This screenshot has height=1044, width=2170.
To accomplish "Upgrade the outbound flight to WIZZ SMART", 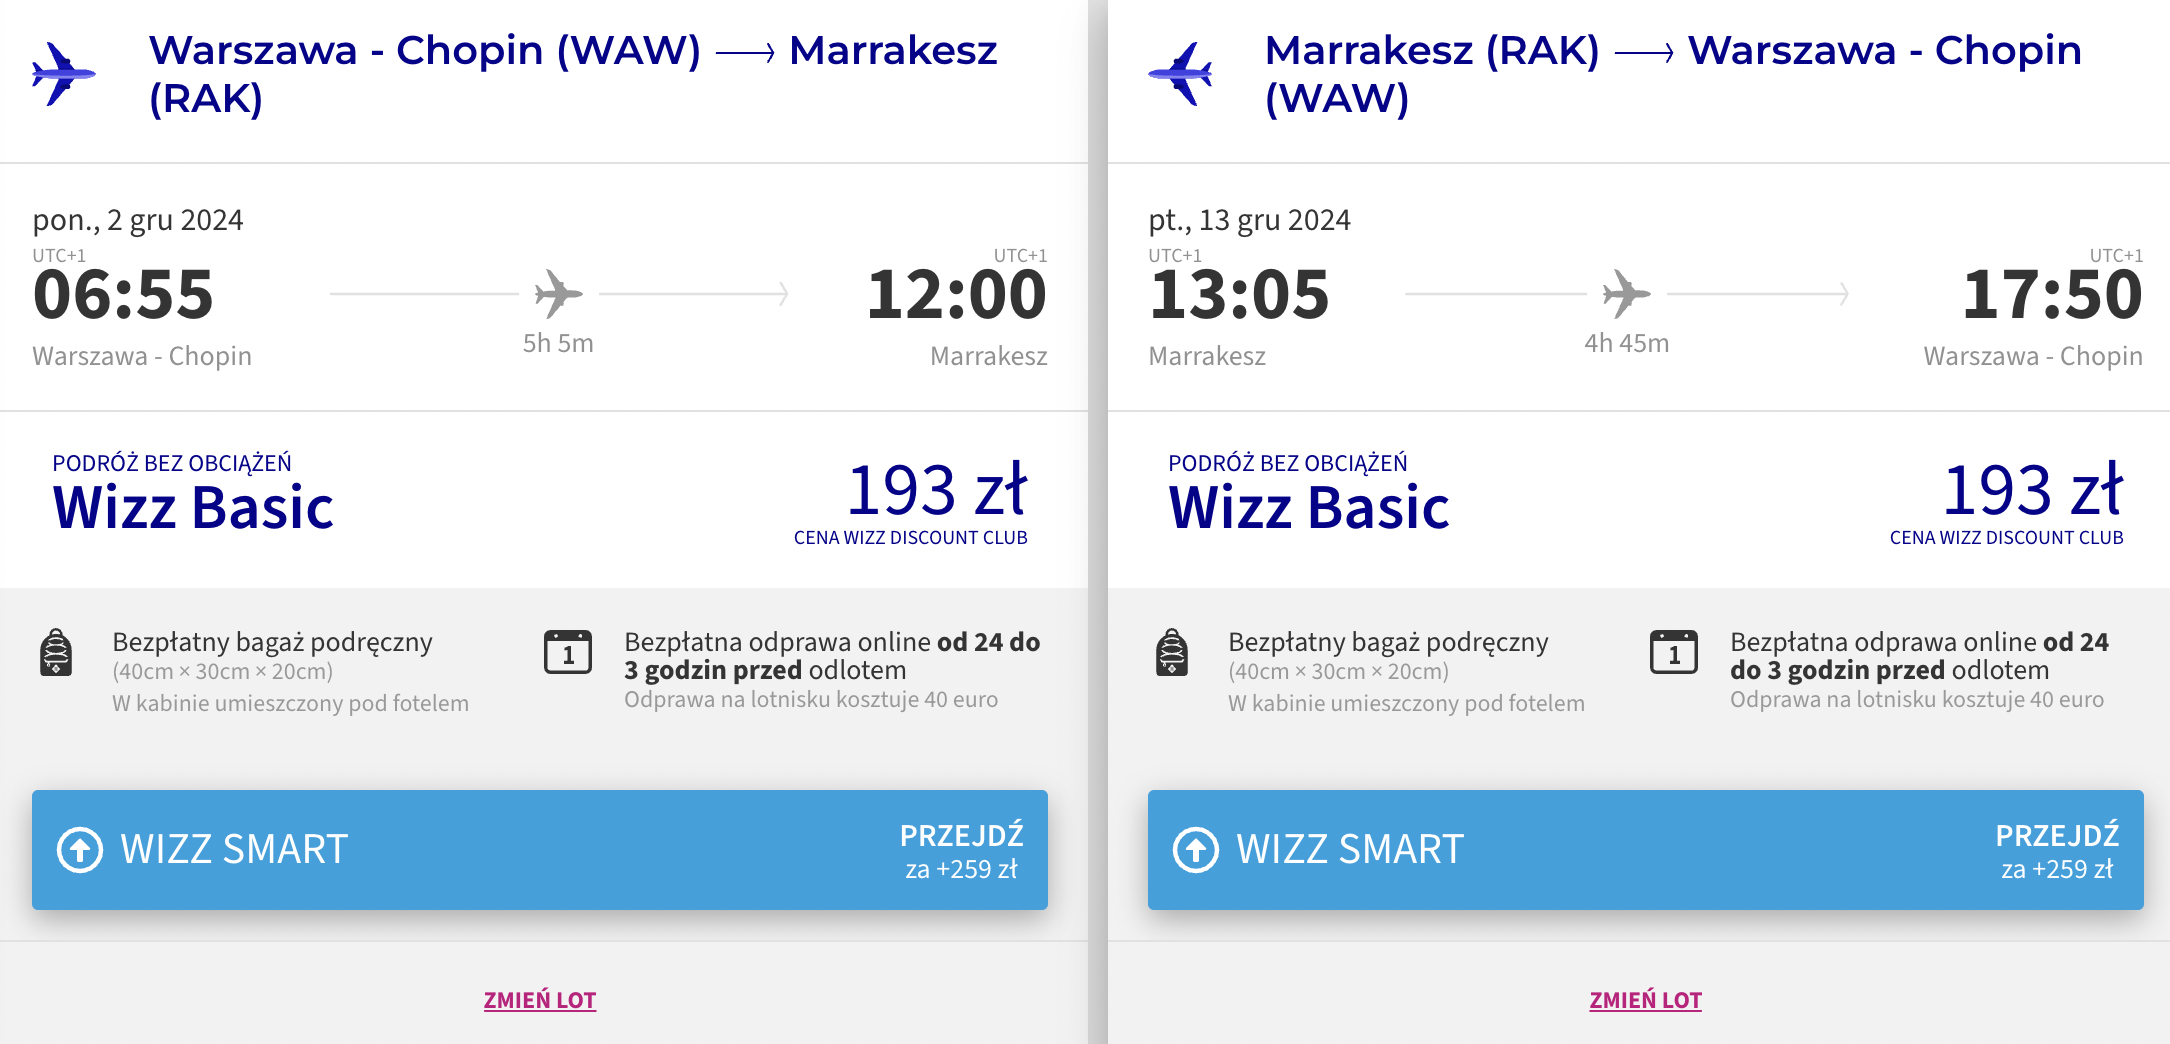I will pyautogui.click(x=540, y=850).
